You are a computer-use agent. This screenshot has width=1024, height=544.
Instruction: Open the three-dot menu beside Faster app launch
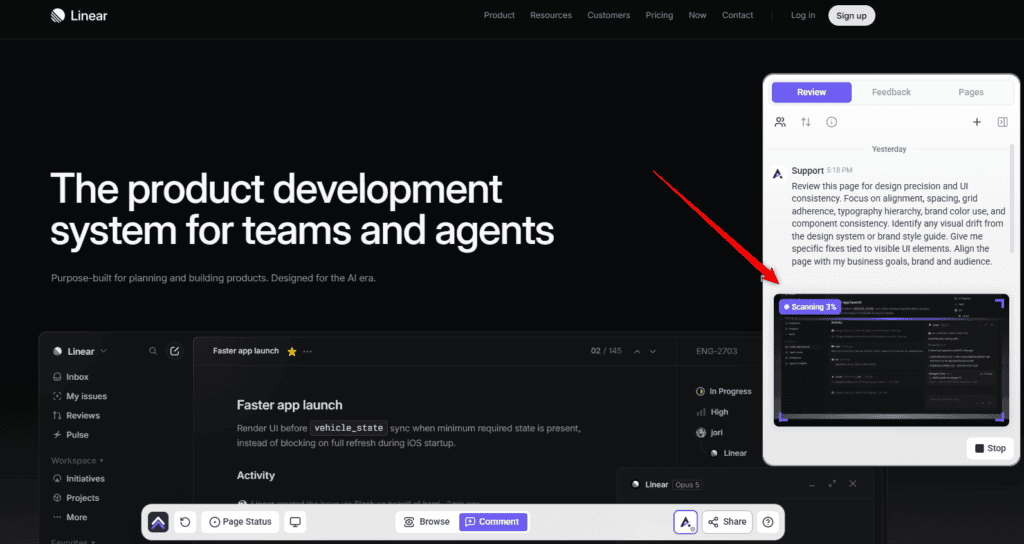(308, 352)
